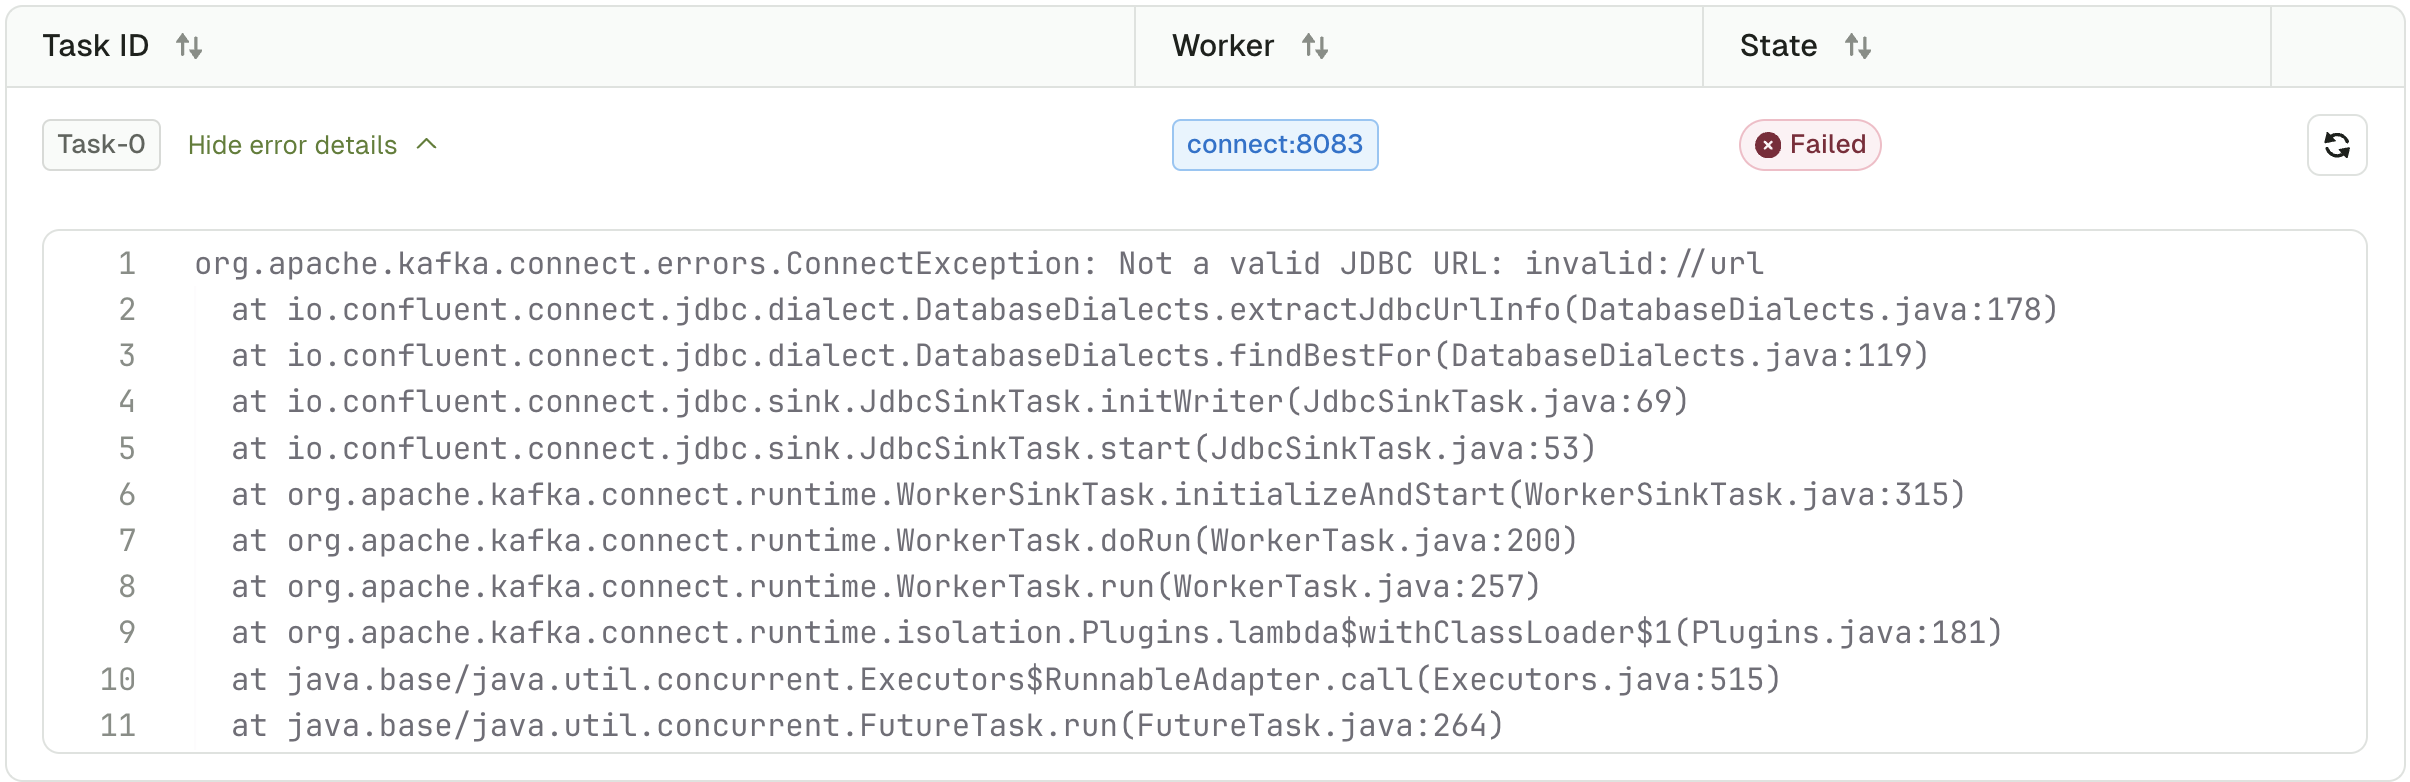Select line 1 ConnectException error text
The height and width of the screenshot is (782, 2410).
(x=979, y=264)
